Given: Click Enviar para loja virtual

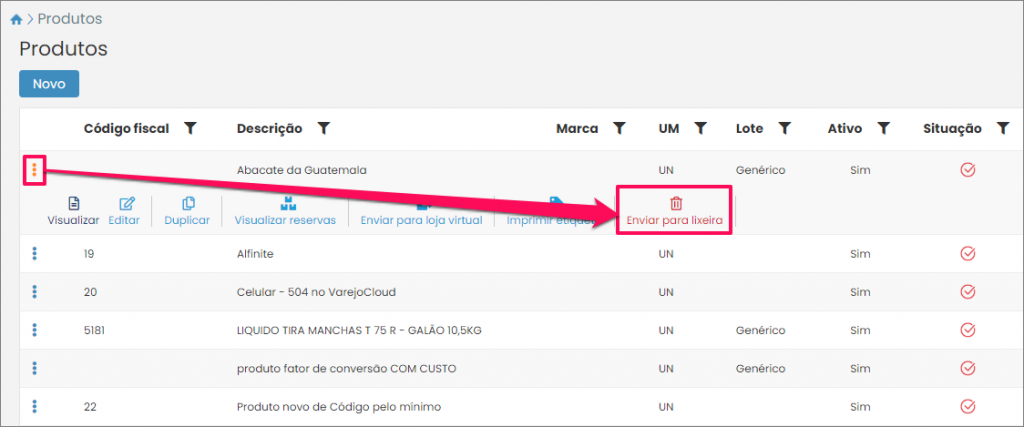Looking at the screenshot, I should pyautogui.click(x=421, y=211).
